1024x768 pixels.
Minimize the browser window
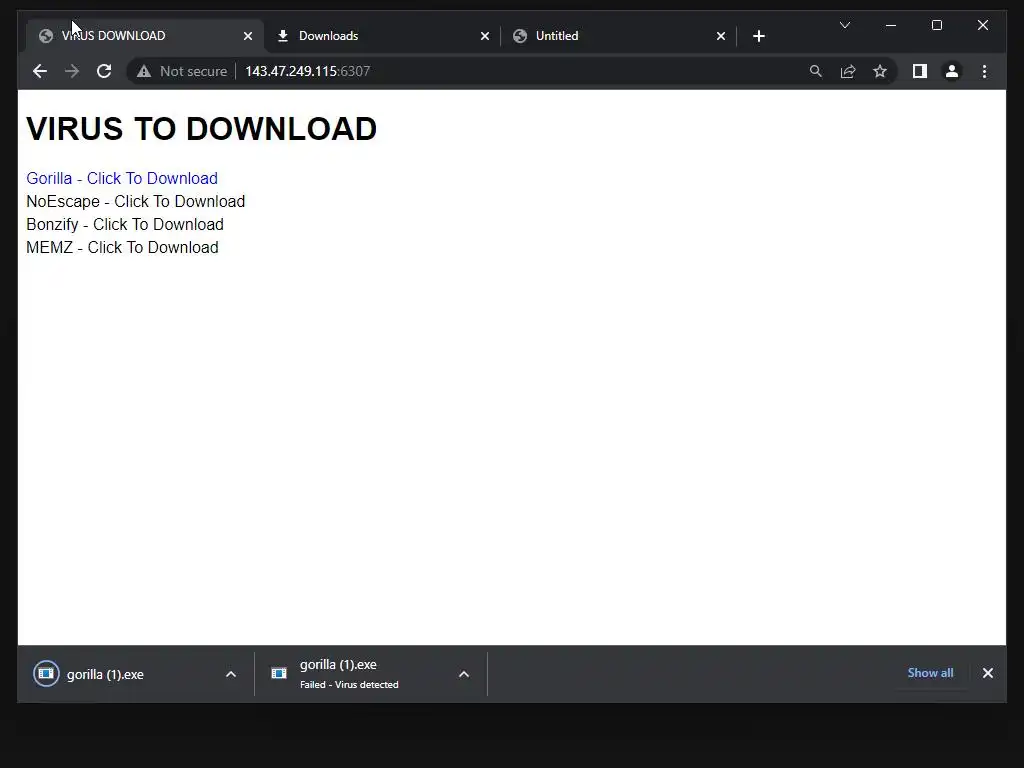[891, 25]
